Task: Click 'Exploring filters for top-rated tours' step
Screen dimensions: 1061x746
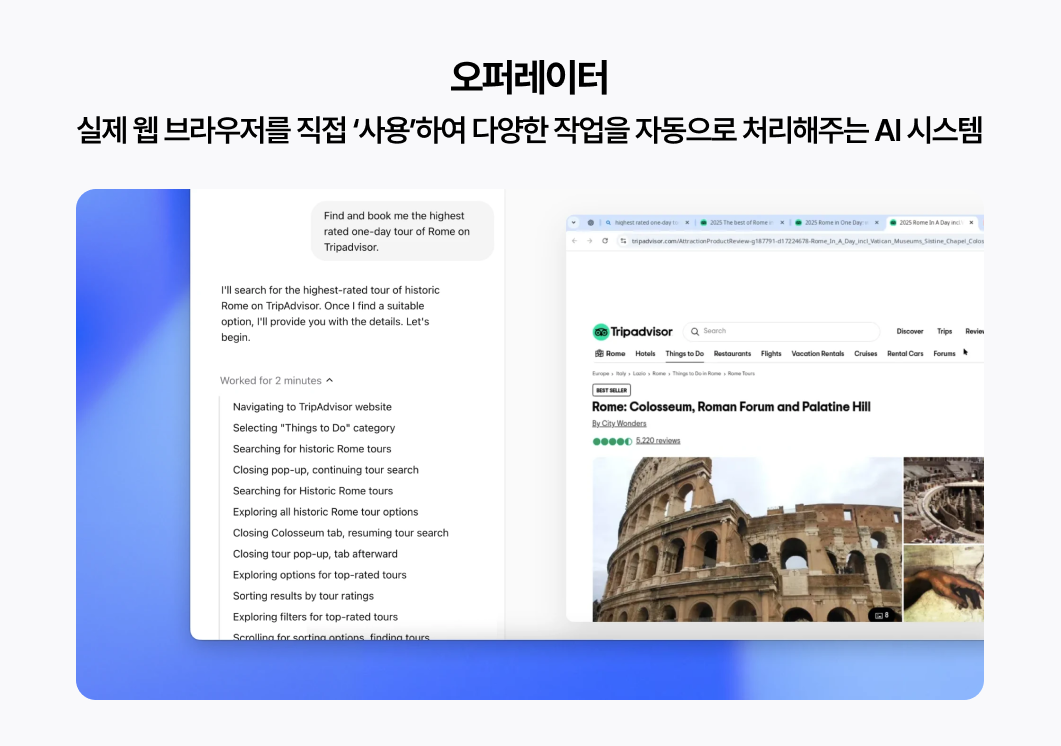Action: point(315,617)
